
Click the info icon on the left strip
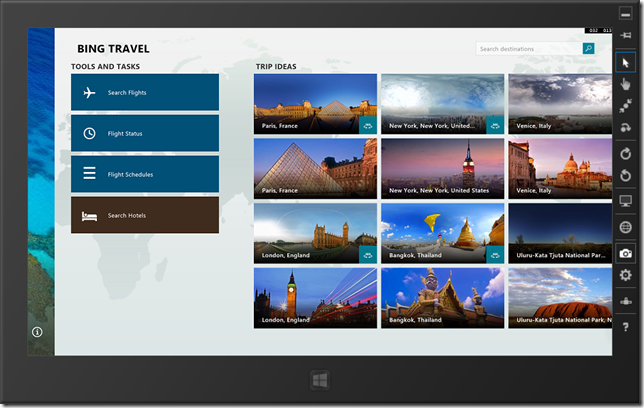point(37,332)
